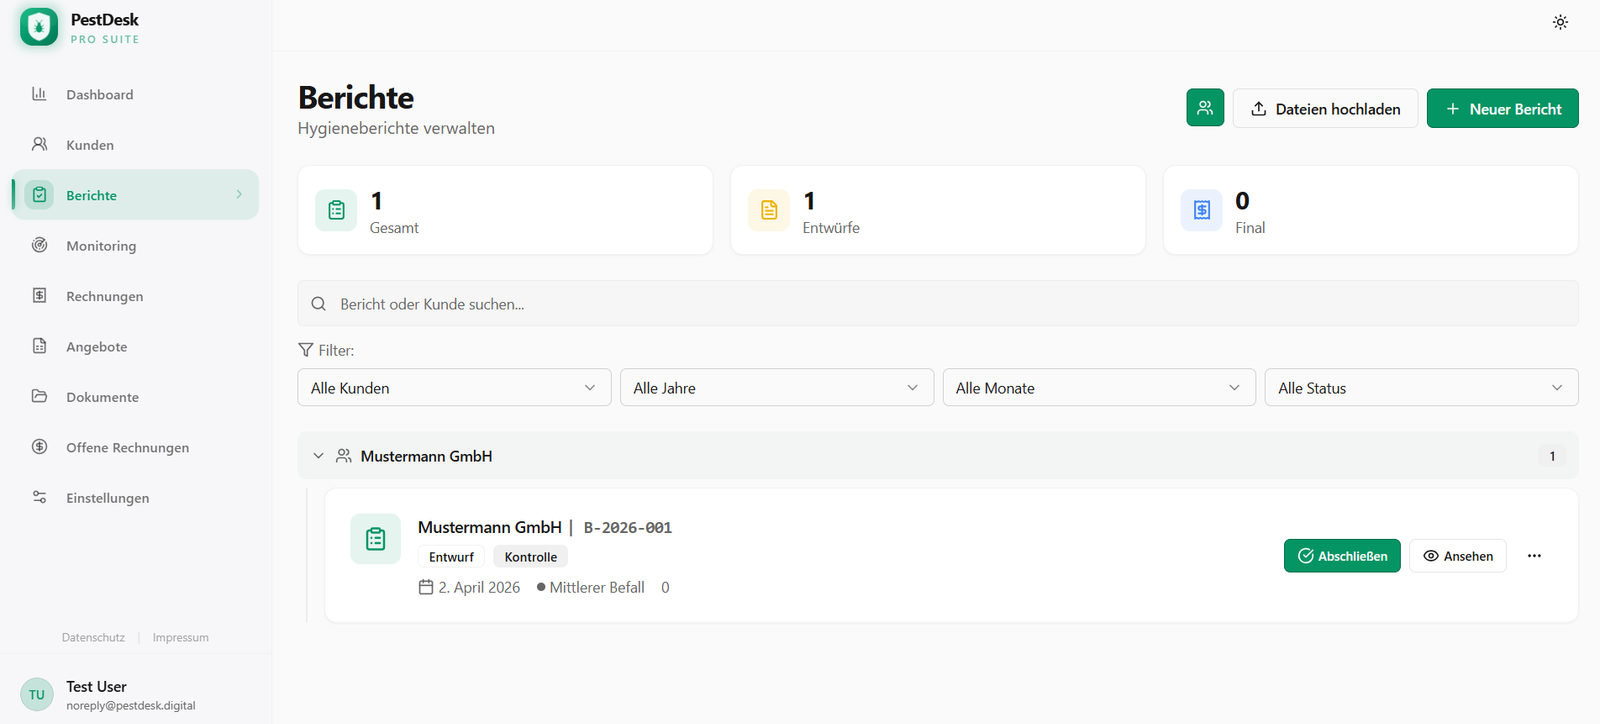Toggle the light/dark theme sun icon
Screen dimensions: 1600x724
tap(1560, 22)
